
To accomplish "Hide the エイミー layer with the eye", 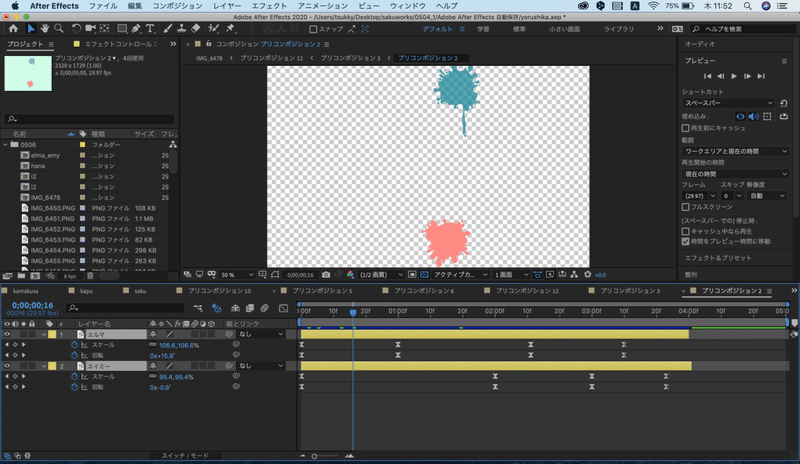I will (7, 366).
